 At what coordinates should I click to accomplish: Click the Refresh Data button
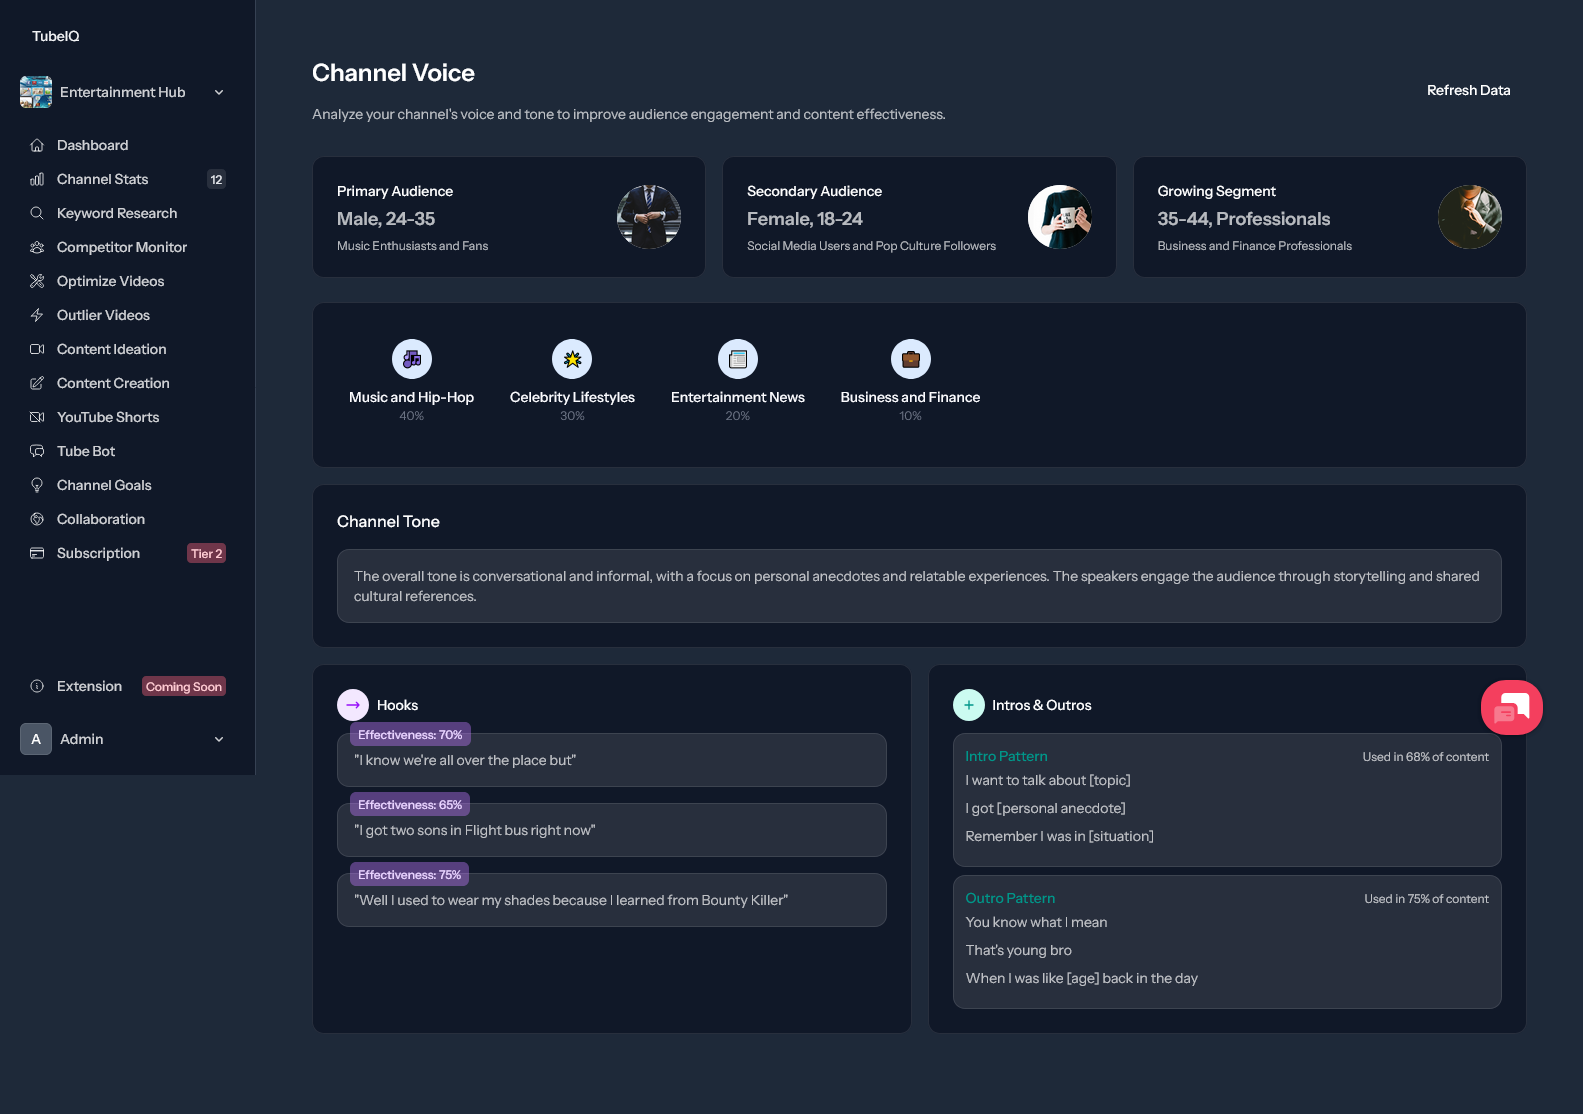1468,90
